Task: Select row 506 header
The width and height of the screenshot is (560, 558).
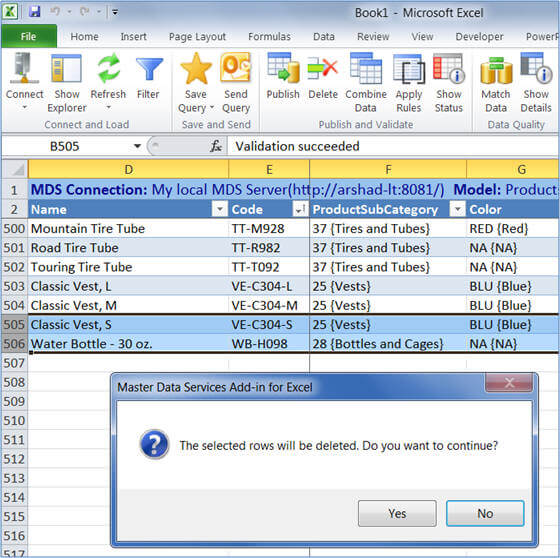Action: pos(14,344)
